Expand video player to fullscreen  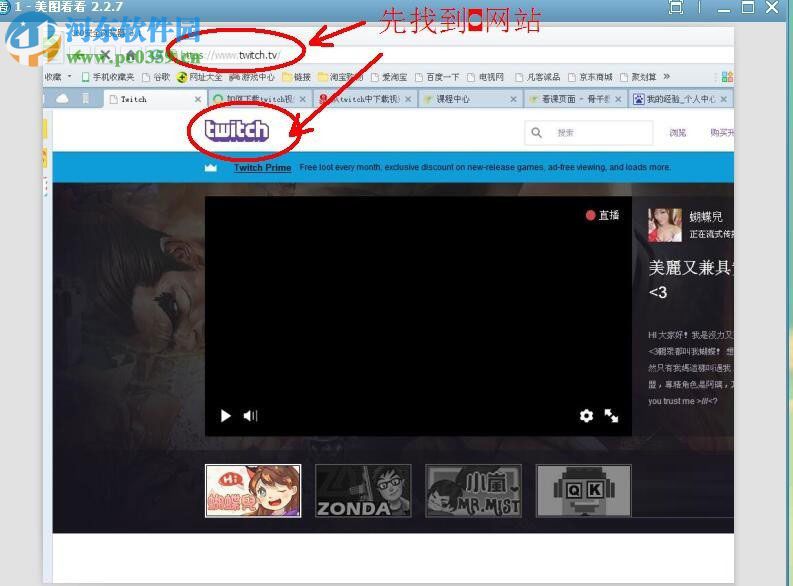pyautogui.click(x=611, y=416)
